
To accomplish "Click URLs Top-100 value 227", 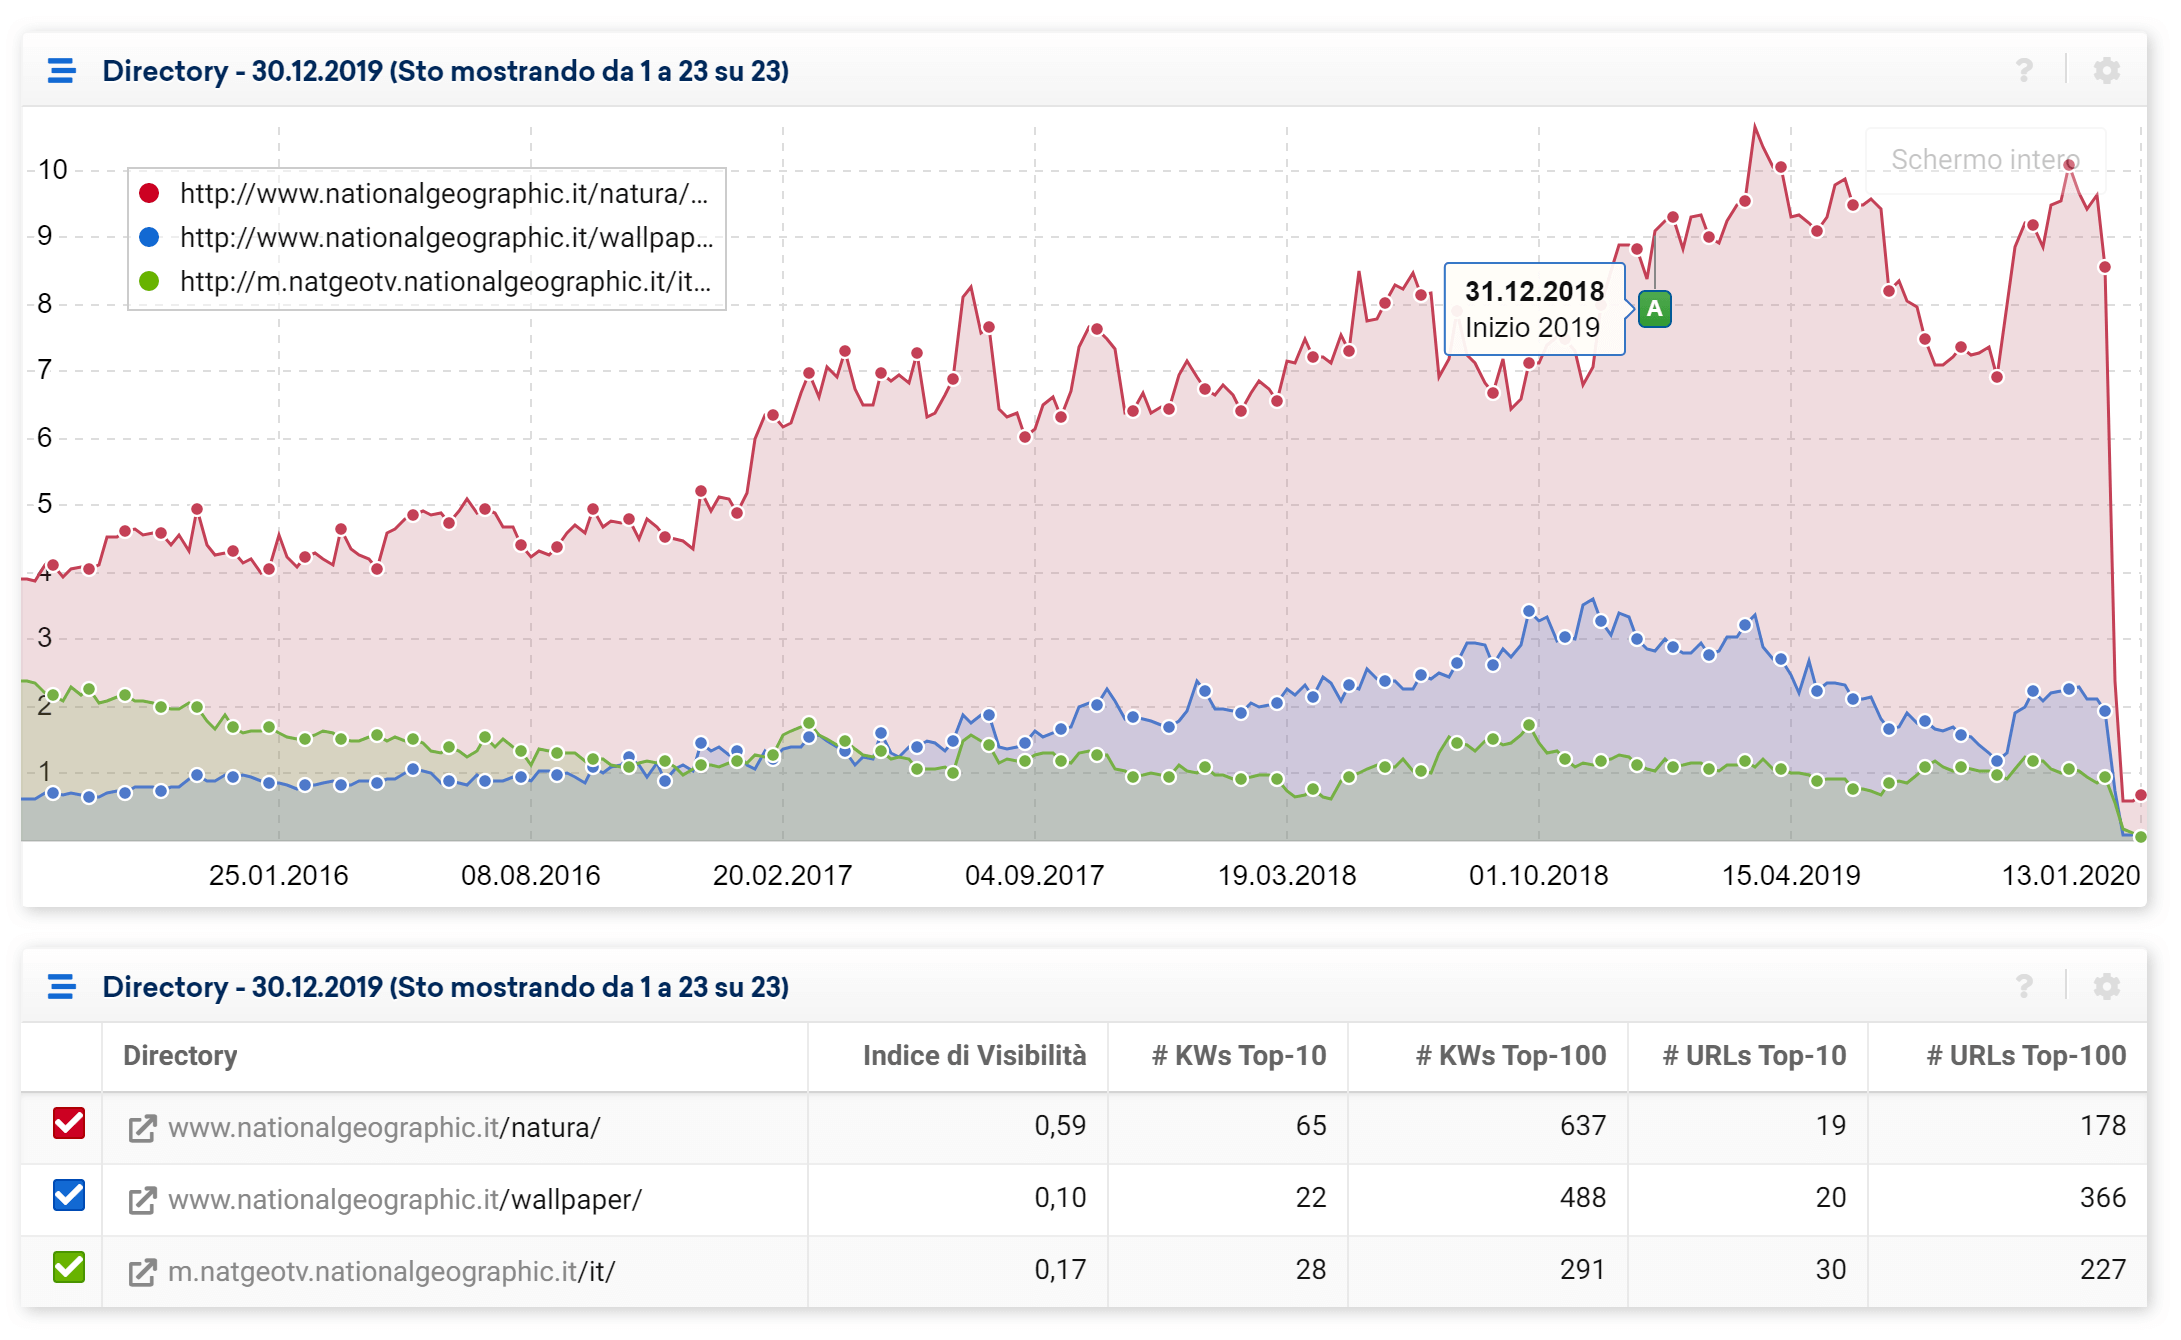I will [x=2103, y=1270].
